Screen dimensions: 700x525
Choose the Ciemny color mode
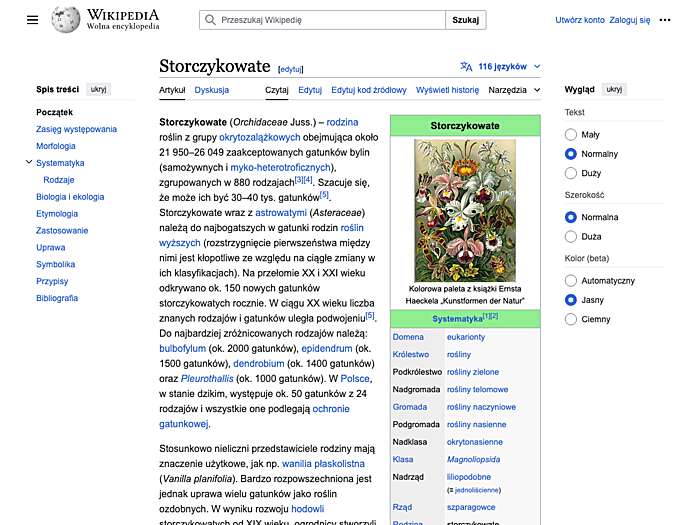click(x=571, y=319)
